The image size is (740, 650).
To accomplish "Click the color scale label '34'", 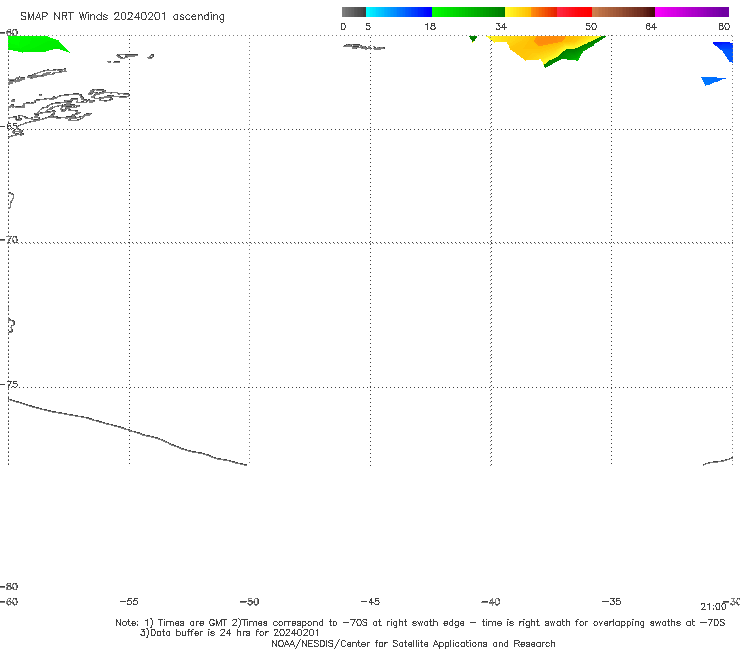I will pos(501,26).
